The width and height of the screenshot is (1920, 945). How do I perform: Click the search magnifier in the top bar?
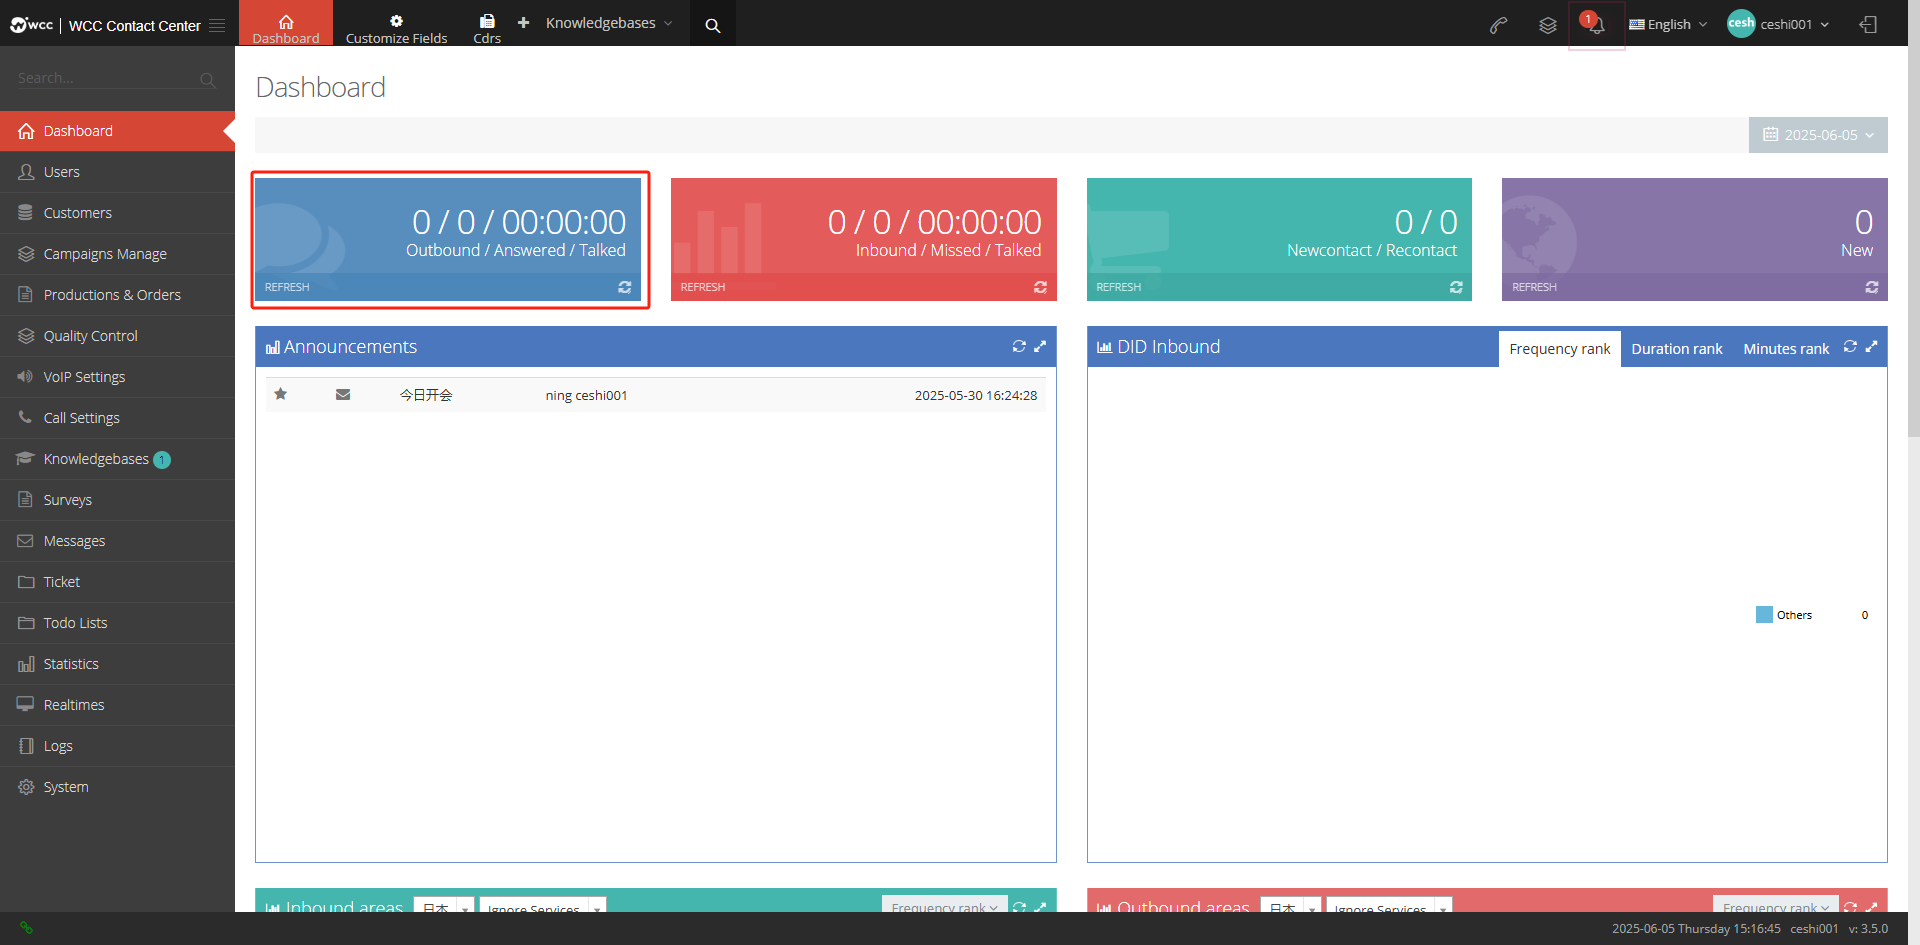click(713, 25)
